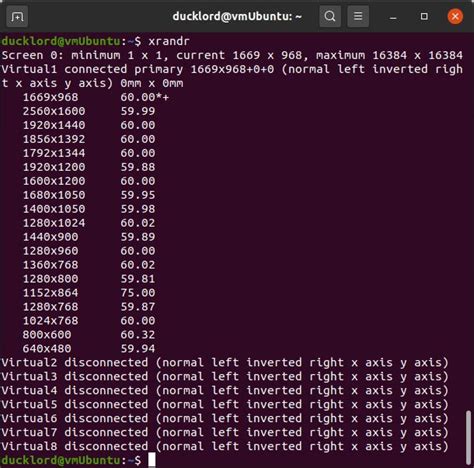
Task: Close the terminal window
Action: pyautogui.click(x=455, y=16)
